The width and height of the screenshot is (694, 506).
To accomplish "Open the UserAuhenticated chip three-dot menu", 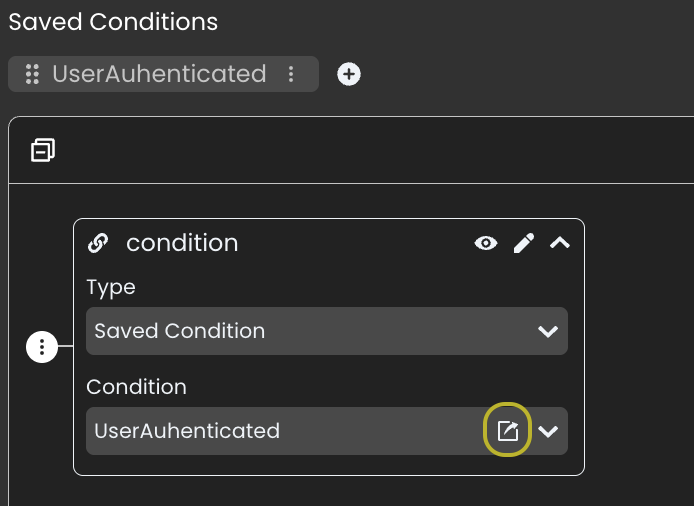I will pyautogui.click(x=291, y=74).
